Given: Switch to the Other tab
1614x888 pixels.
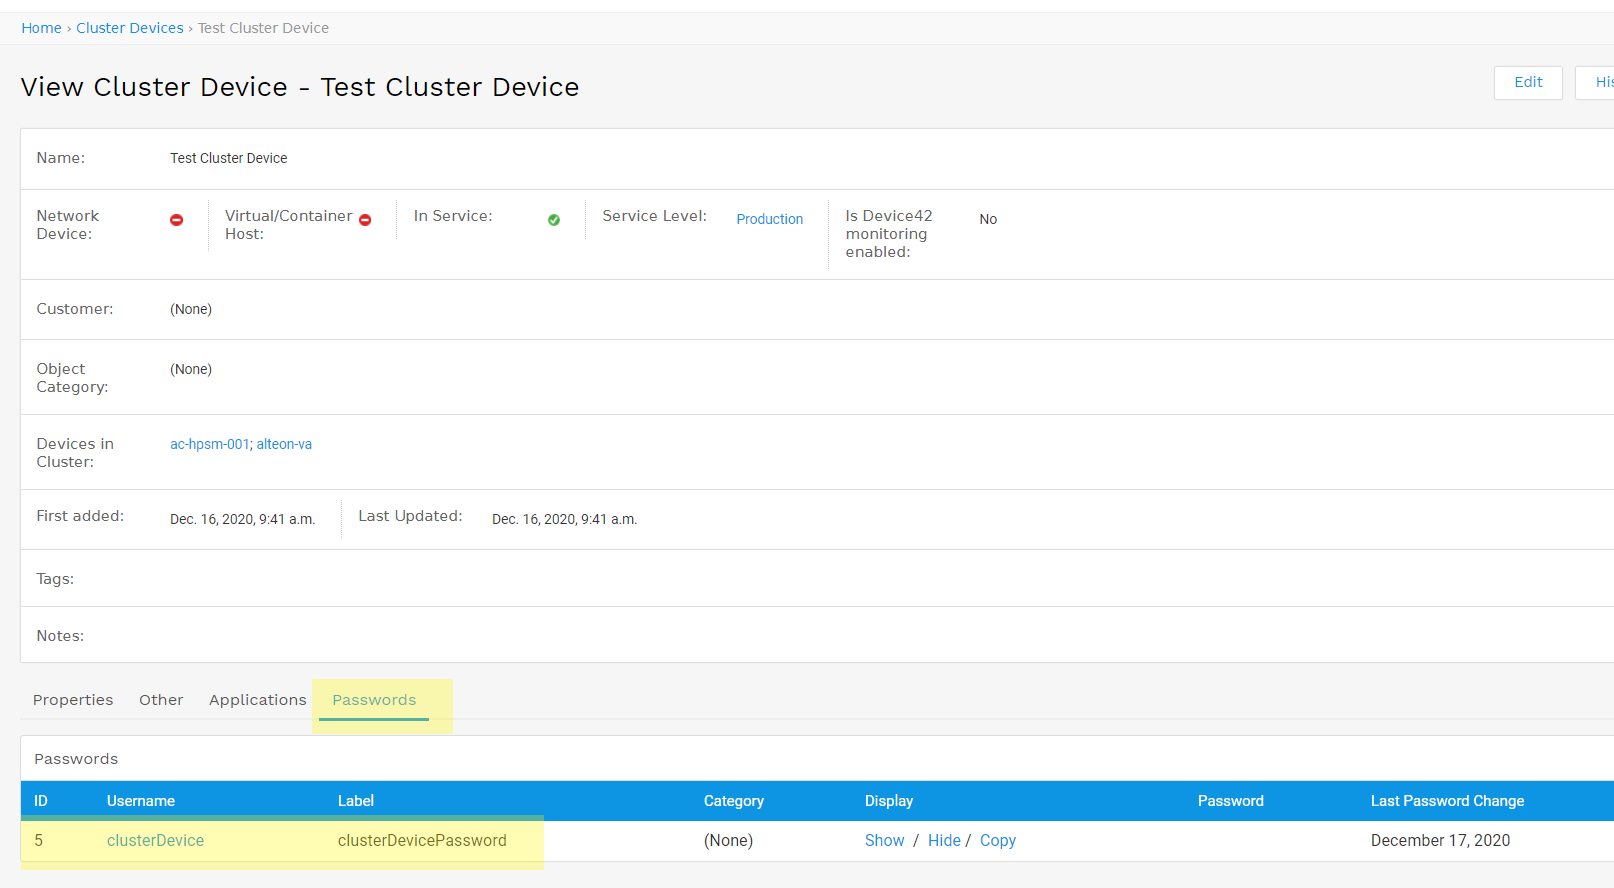Looking at the screenshot, I should (161, 700).
